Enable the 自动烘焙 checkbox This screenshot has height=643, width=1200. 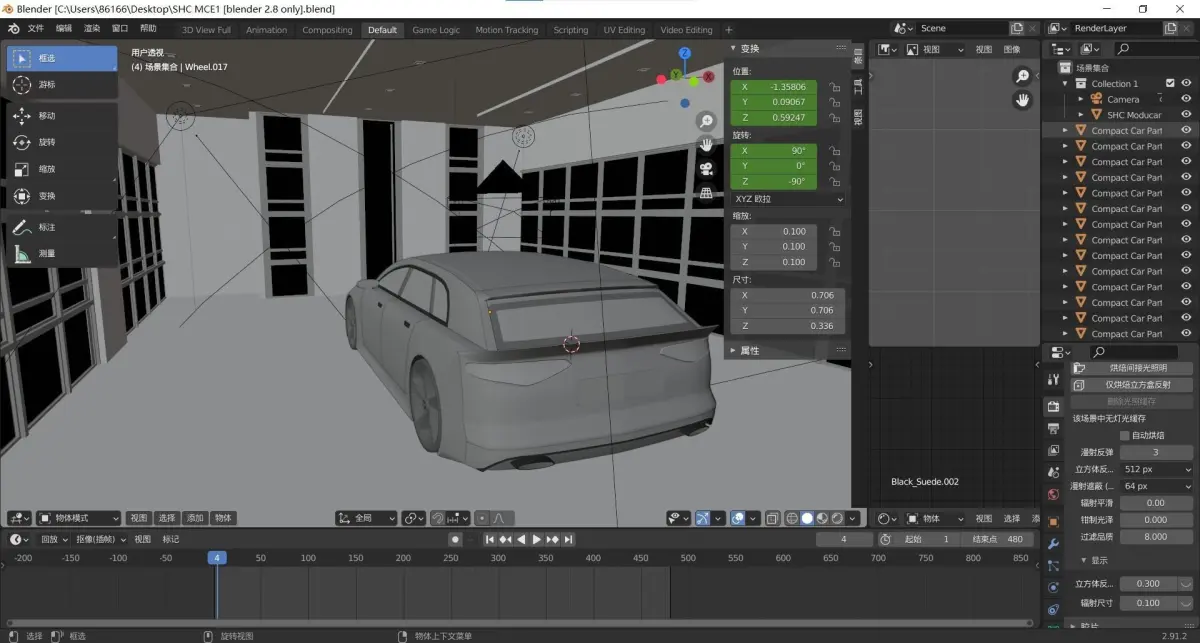click(x=1124, y=436)
